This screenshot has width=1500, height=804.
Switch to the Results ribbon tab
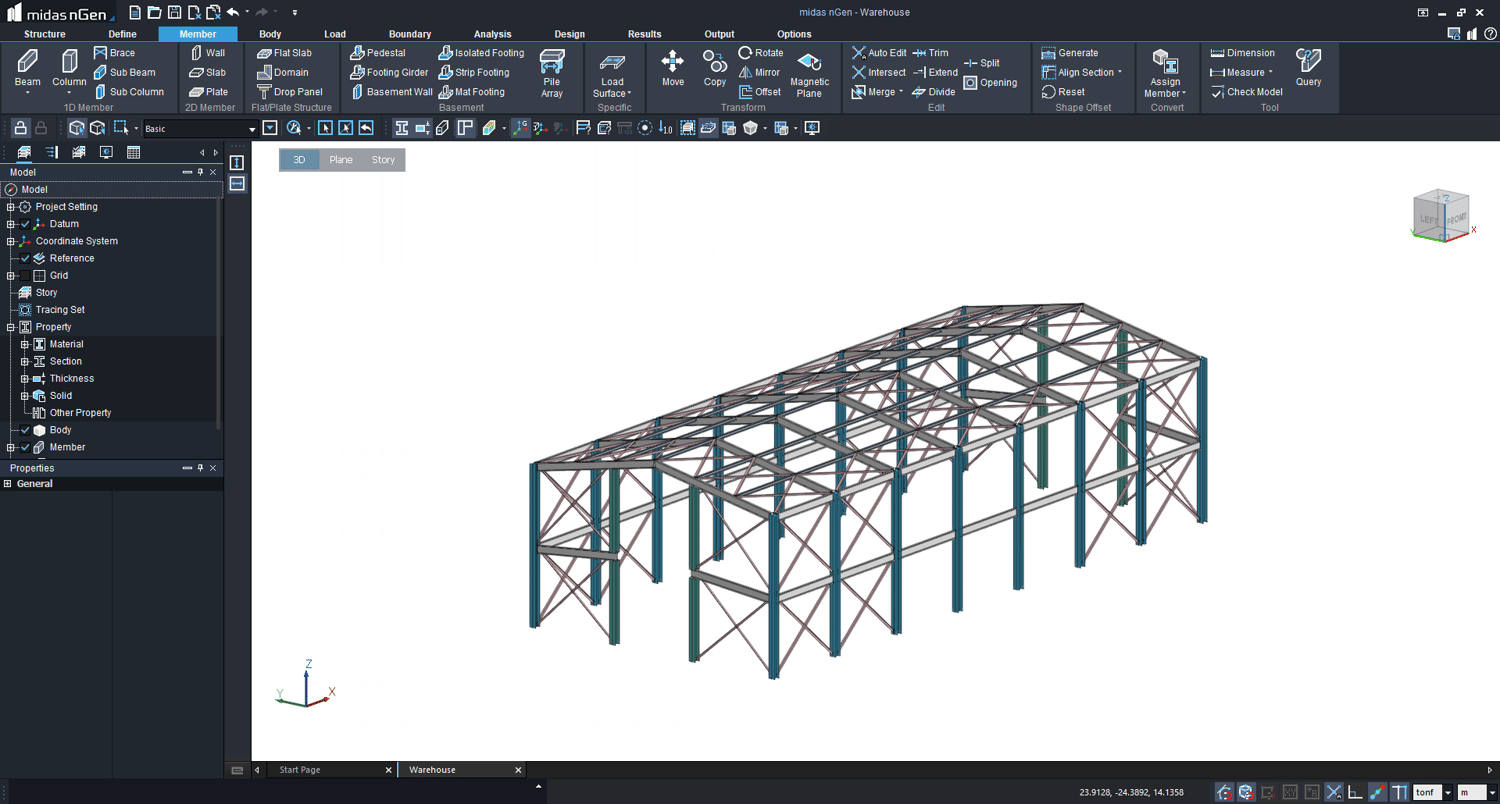coord(645,33)
